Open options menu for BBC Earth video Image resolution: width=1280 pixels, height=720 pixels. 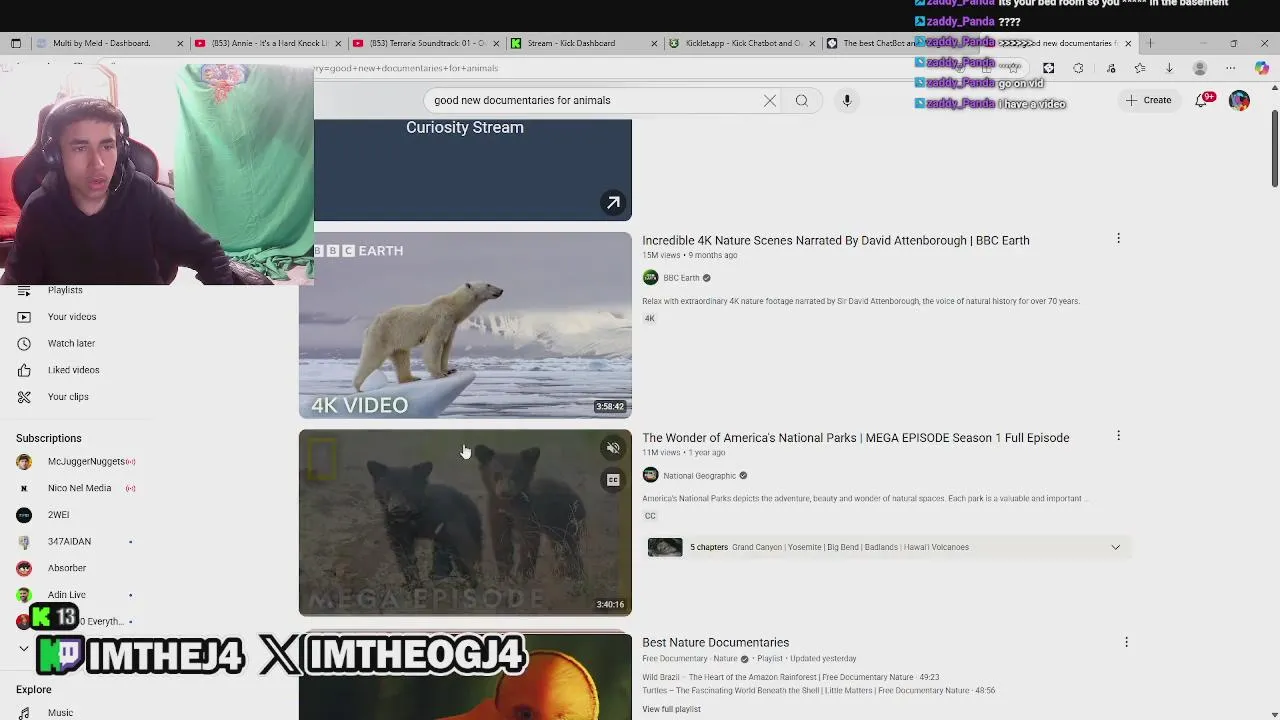(1118, 238)
